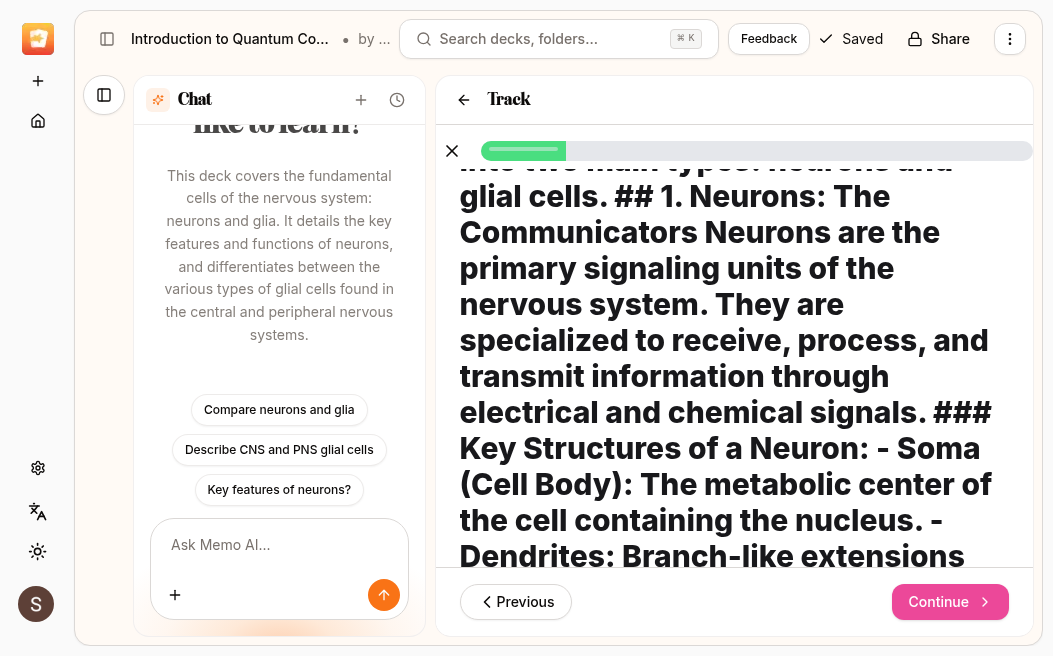Open chat history clock icon
This screenshot has height=656, width=1053.
397,100
